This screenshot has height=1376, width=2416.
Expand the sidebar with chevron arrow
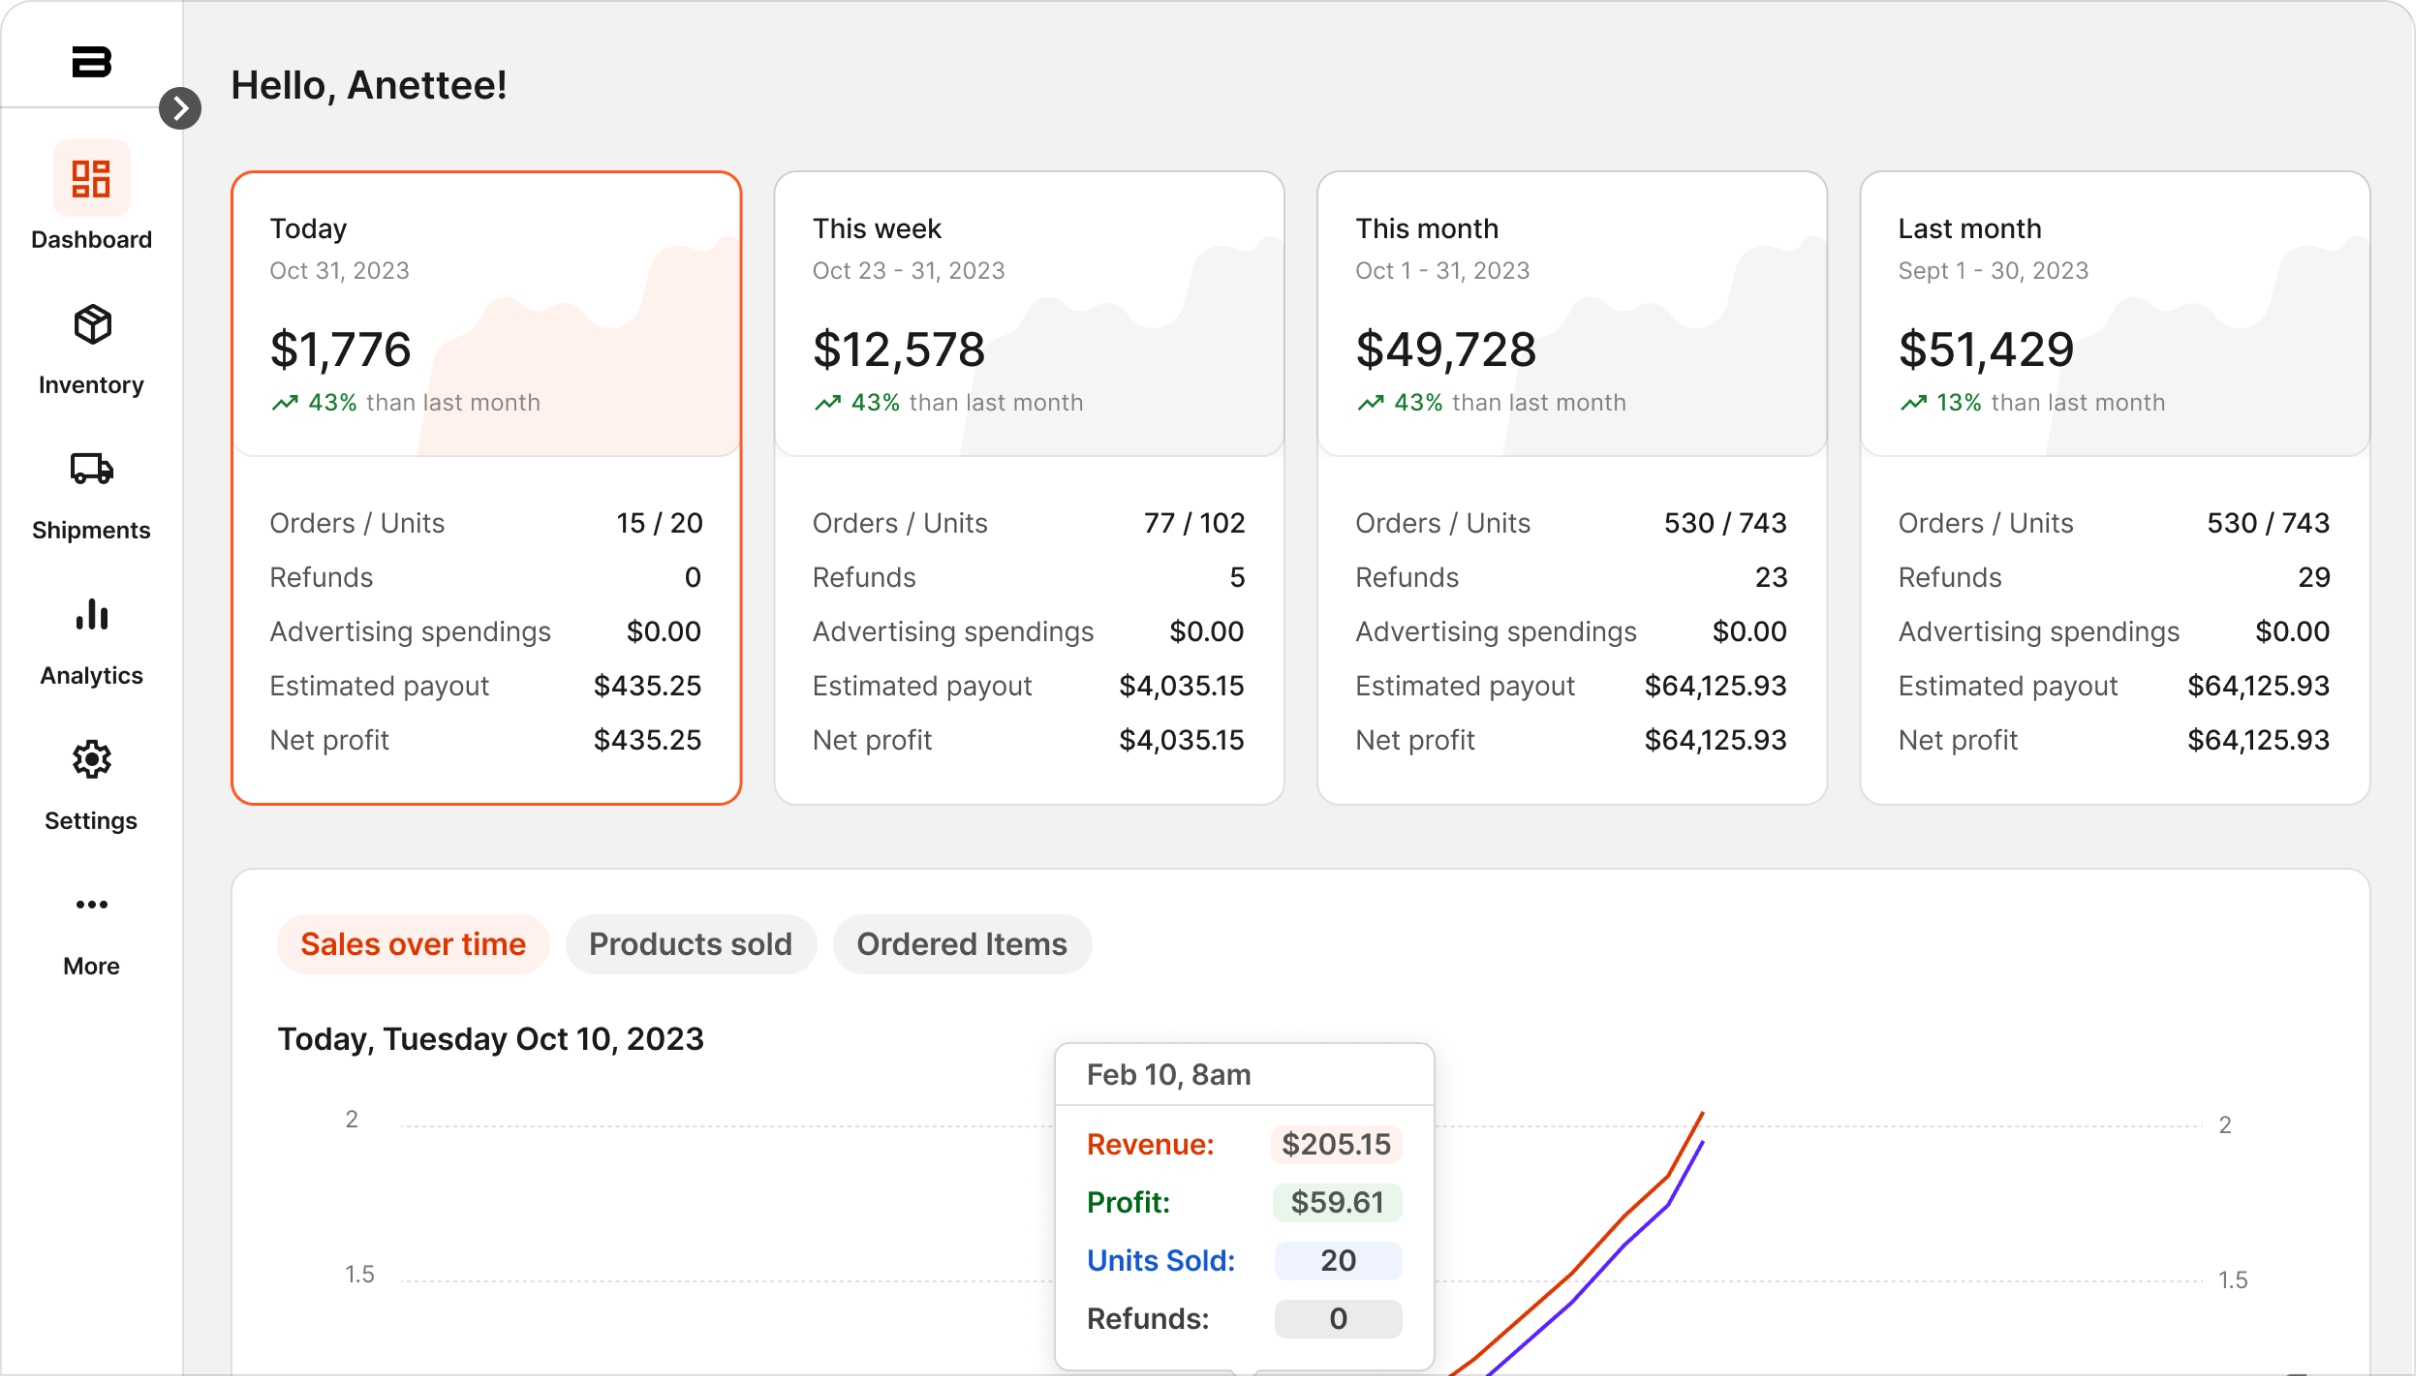(x=180, y=108)
